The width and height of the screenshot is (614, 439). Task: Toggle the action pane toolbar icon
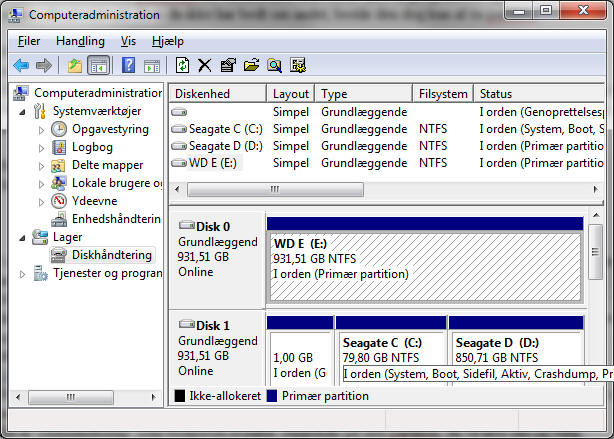(x=152, y=66)
